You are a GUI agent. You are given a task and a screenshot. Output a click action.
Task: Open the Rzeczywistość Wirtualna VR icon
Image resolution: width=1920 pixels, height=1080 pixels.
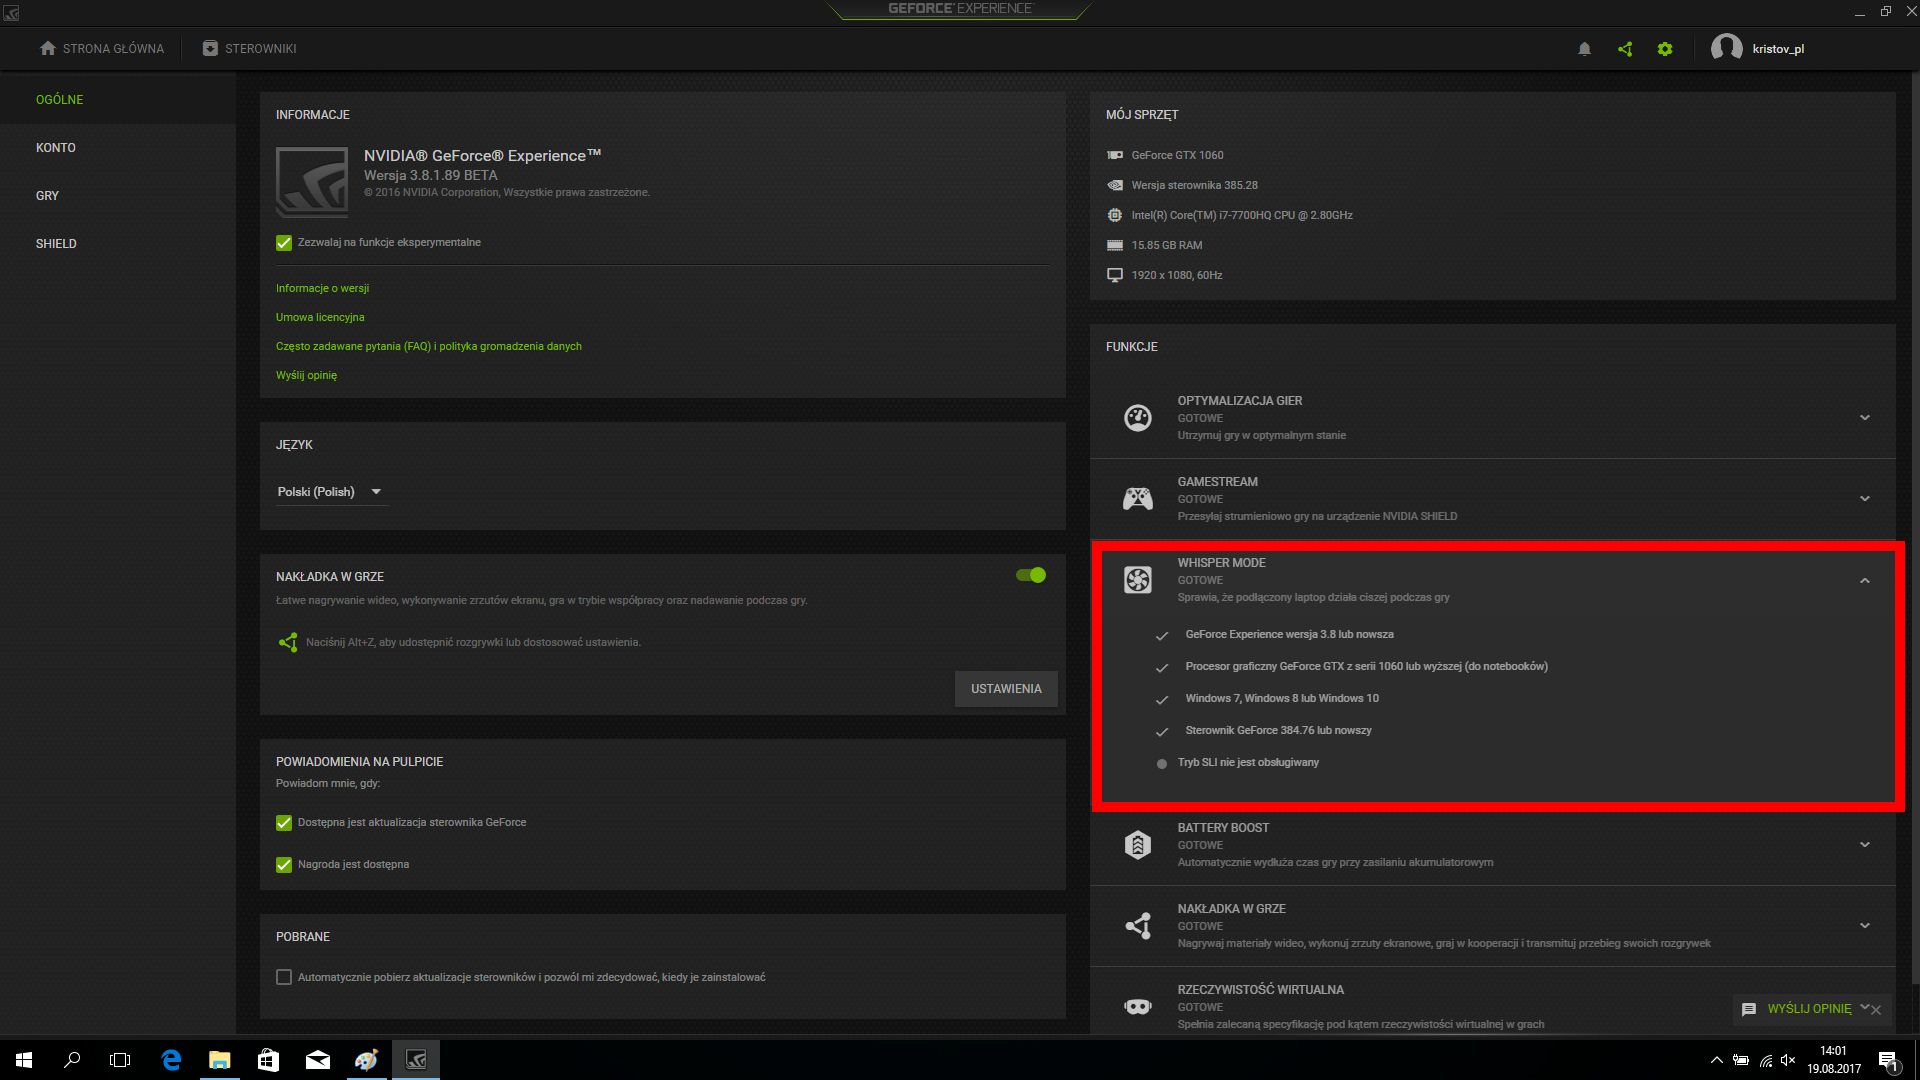coord(1138,1006)
